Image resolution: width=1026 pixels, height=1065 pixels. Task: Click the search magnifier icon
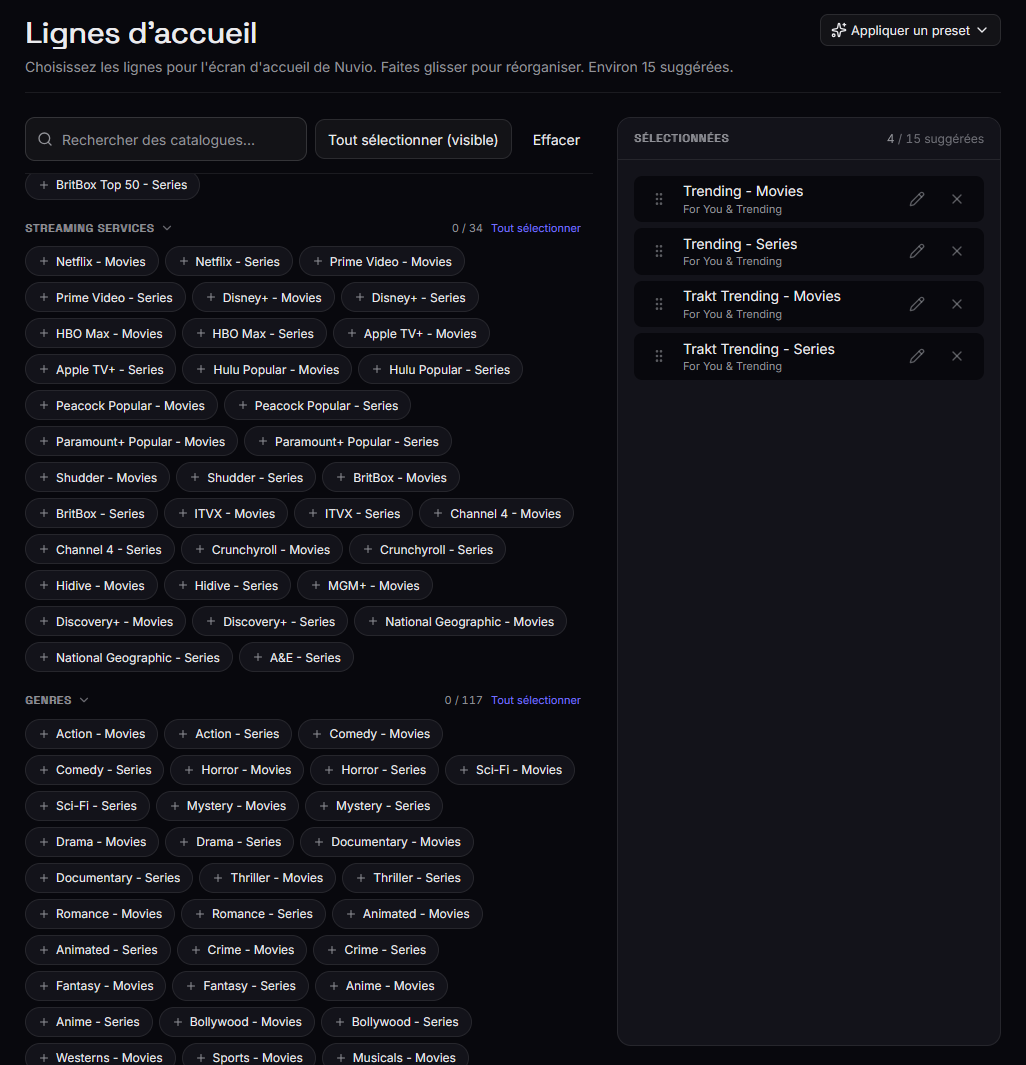(45, 139)
